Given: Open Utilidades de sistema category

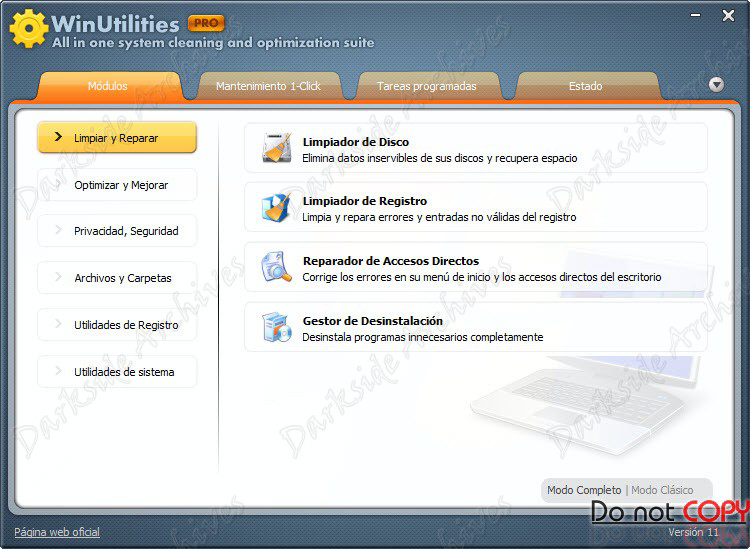Looking at the screenshot, I should [x=117, y=372].
